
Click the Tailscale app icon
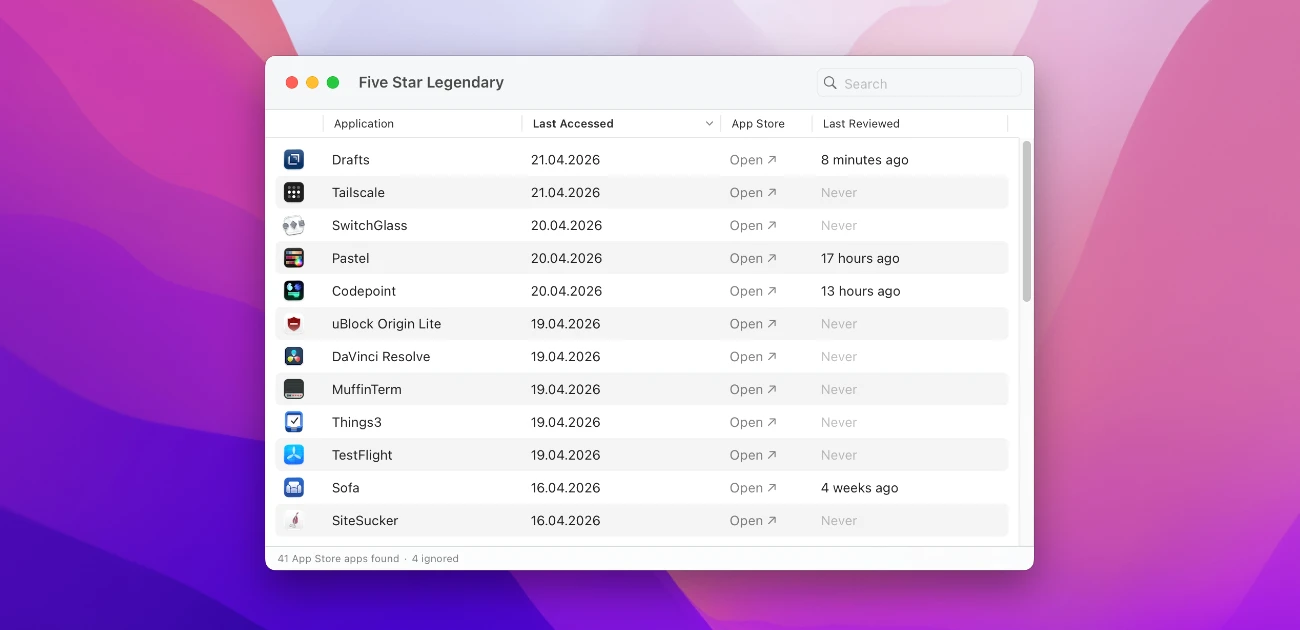coord(293,192)
